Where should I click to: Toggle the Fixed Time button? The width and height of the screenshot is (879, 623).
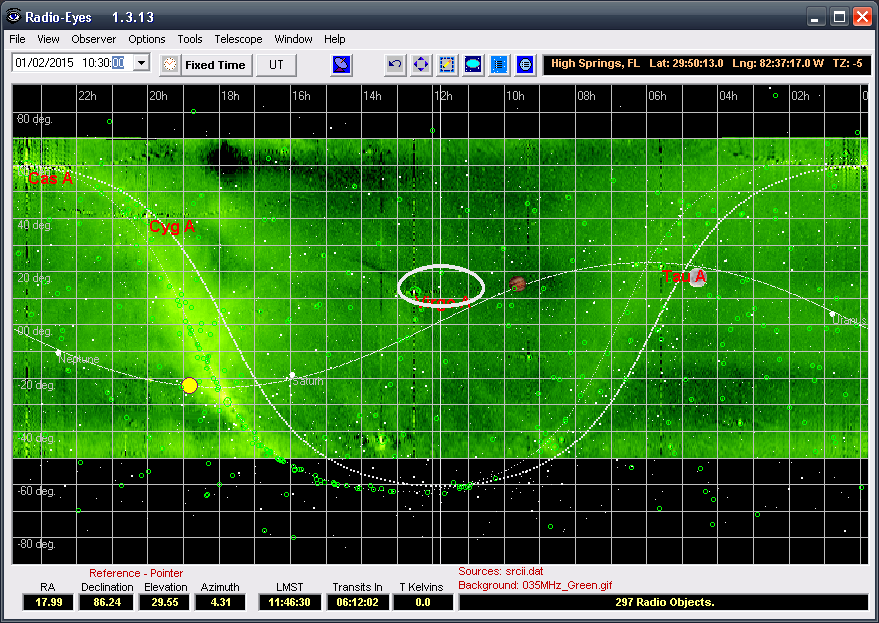click(214, 64)
